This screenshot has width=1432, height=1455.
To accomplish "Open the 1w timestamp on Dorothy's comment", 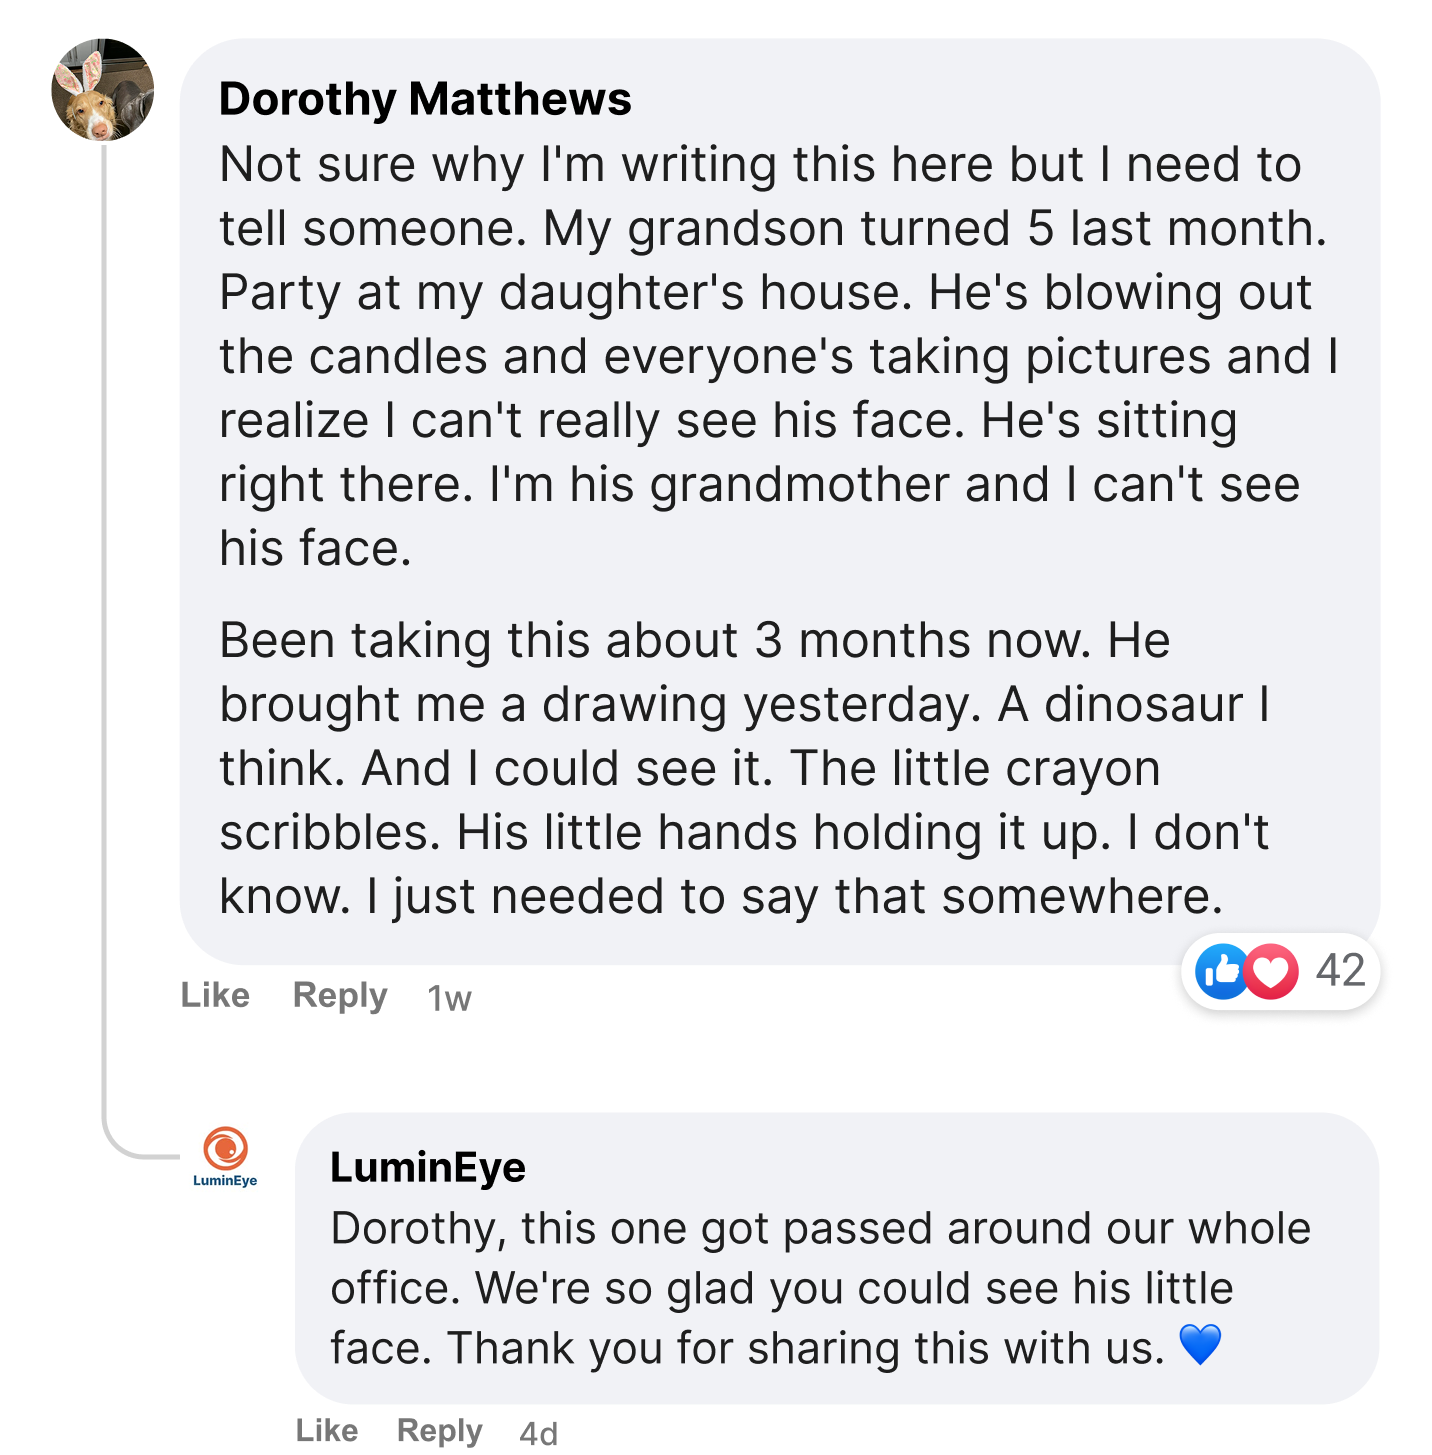I will [449, 998].
